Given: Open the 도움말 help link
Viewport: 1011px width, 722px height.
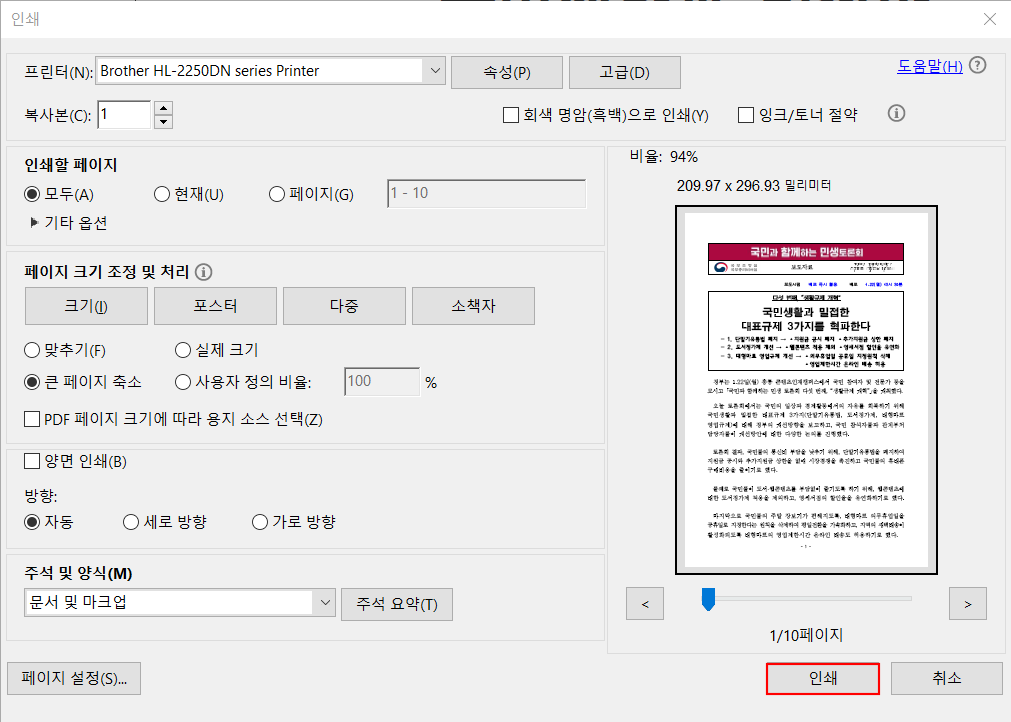Looking at the screenshot, I should pos(928,65).
